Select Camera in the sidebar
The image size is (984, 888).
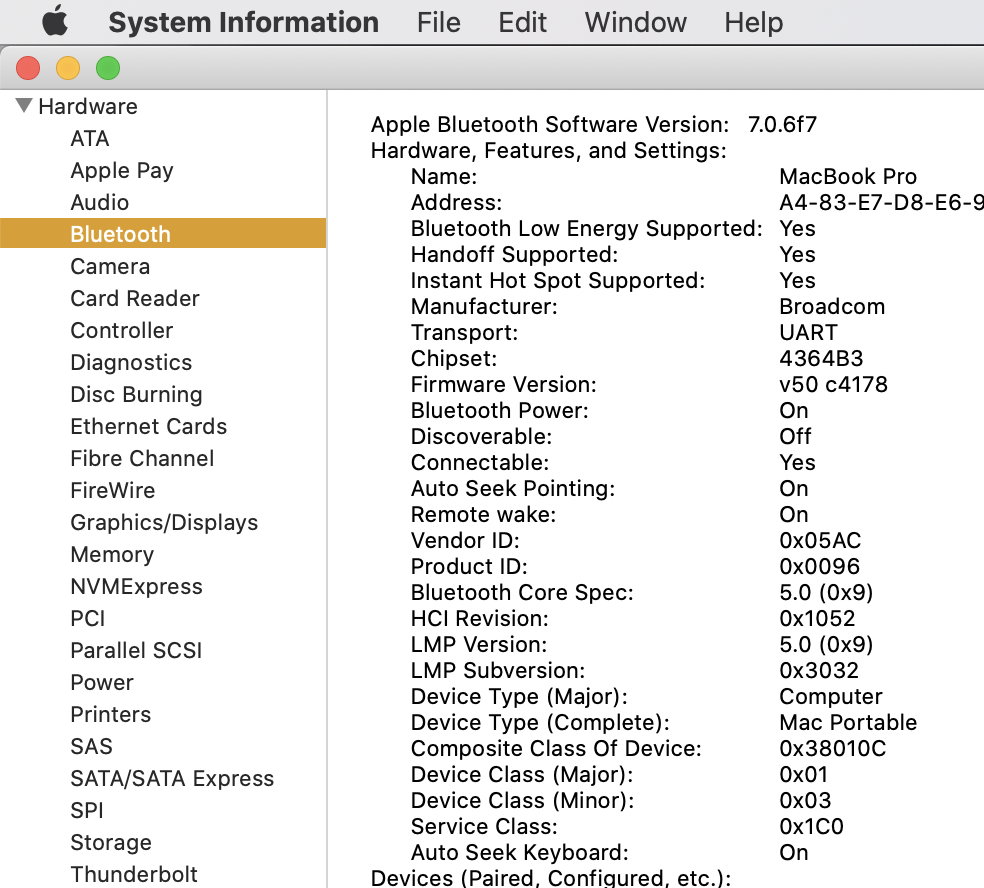pos(110,267)
